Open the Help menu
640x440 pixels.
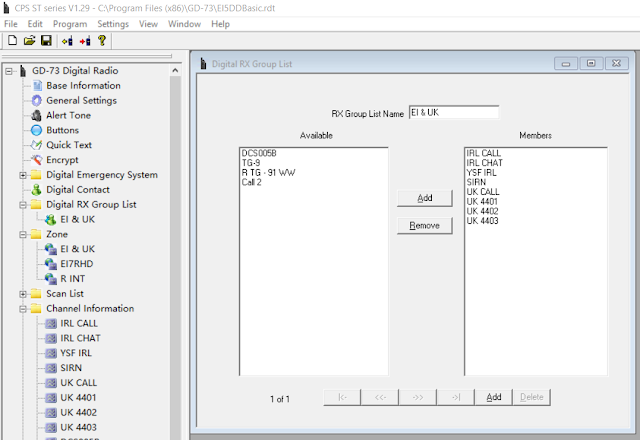pos(220,24)
